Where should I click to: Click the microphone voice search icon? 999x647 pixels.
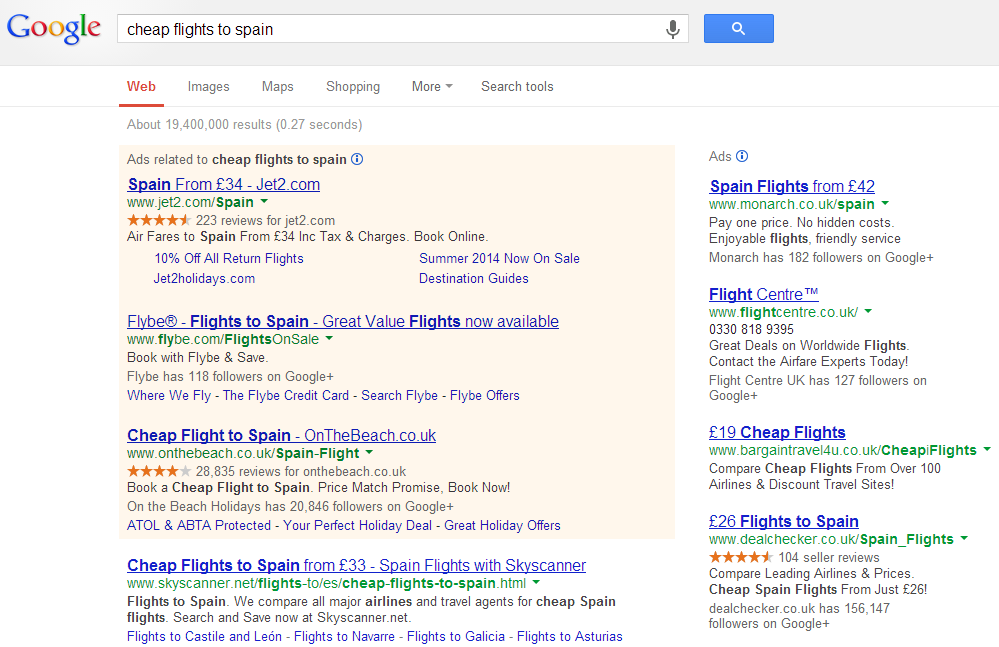[x=672, y=29]
